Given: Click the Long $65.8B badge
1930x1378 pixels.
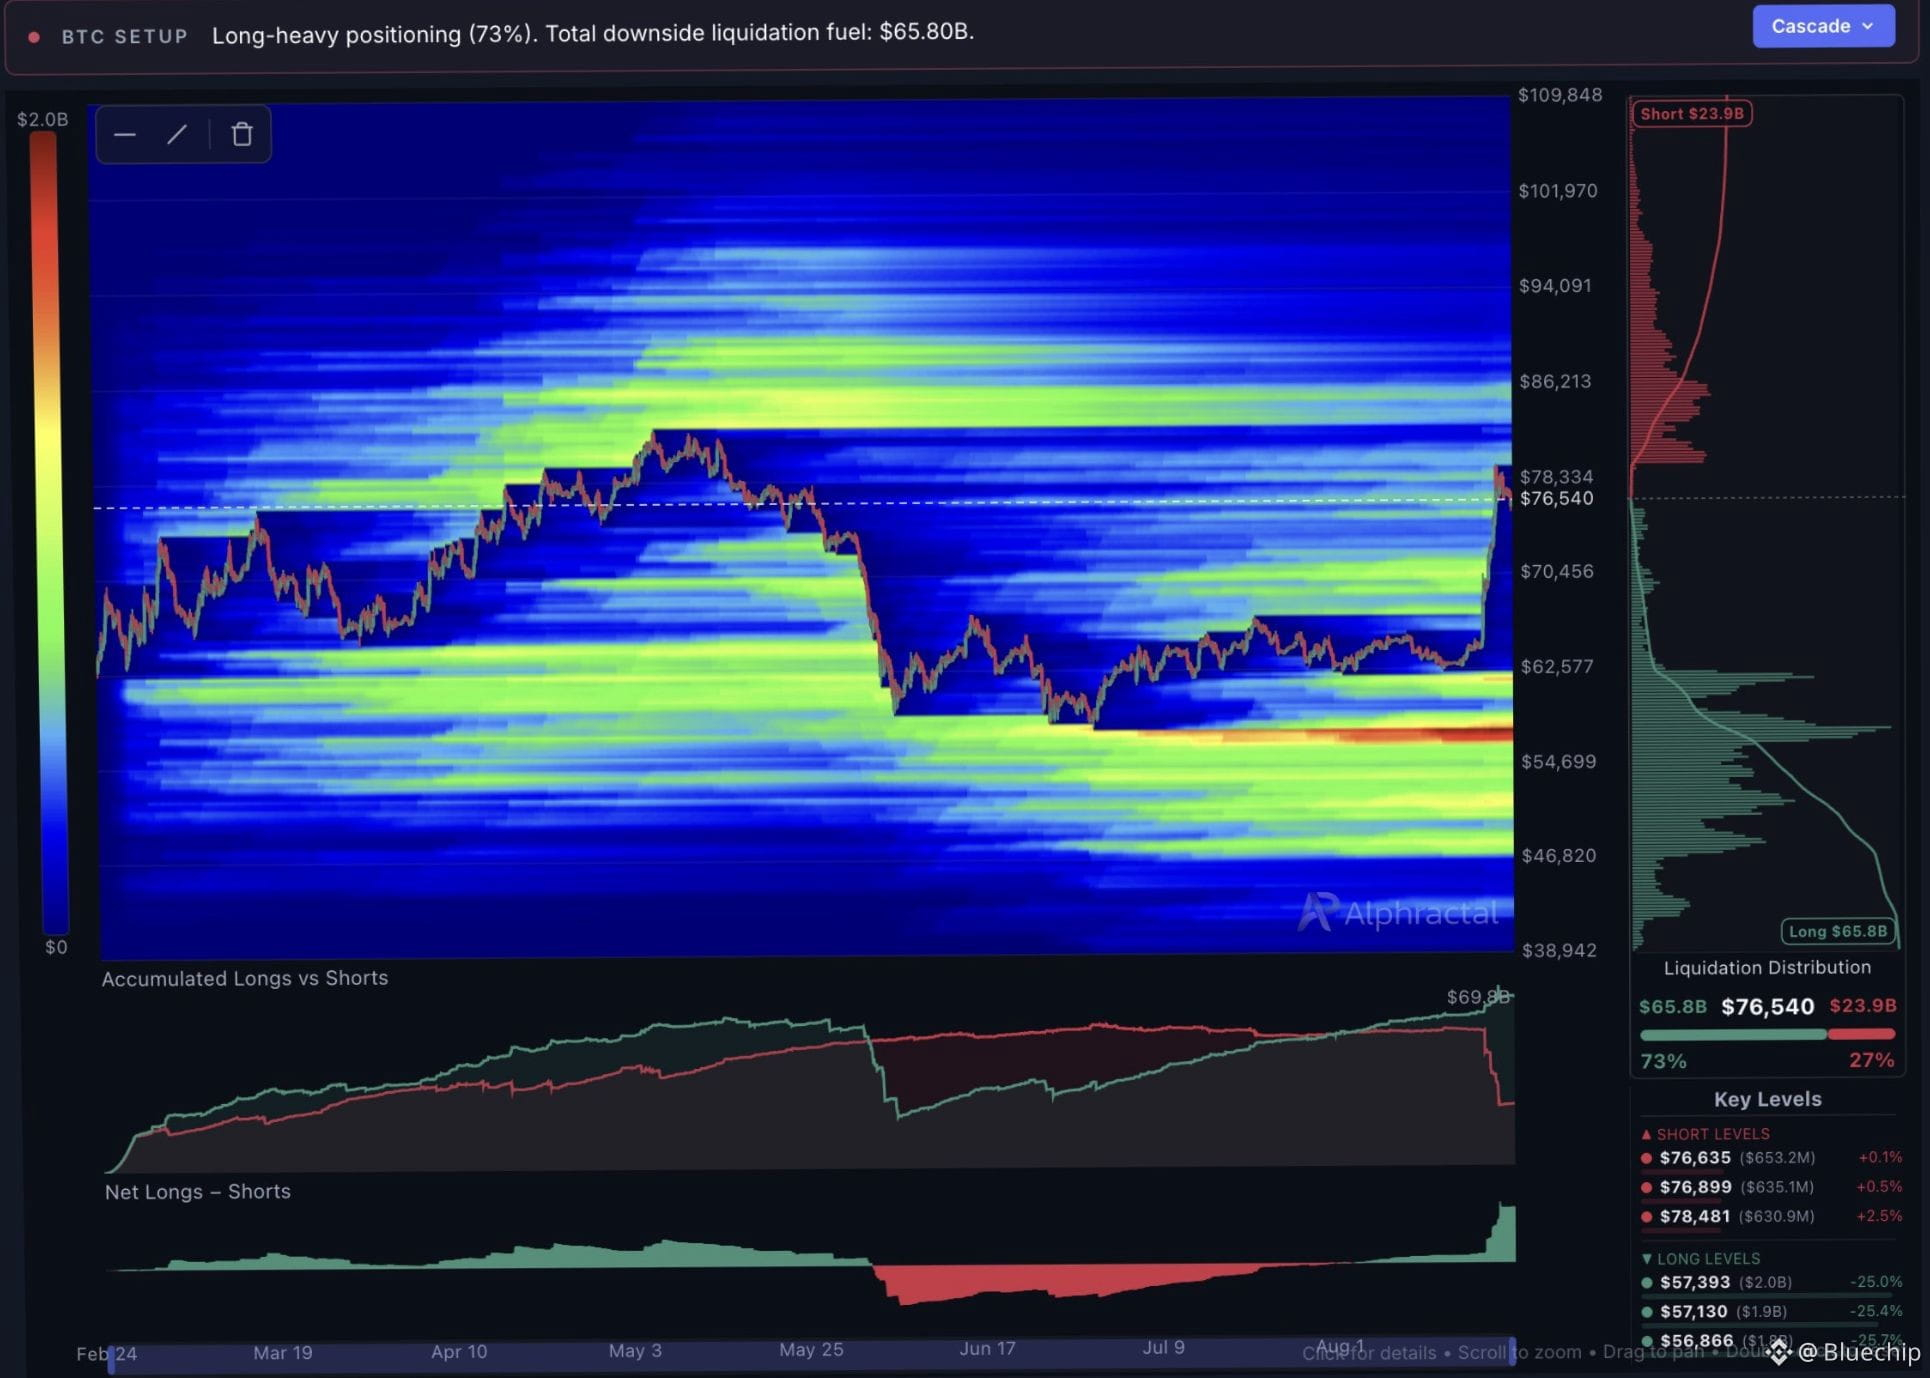Looking at the screenshot, I should [x=1839, y=931].
